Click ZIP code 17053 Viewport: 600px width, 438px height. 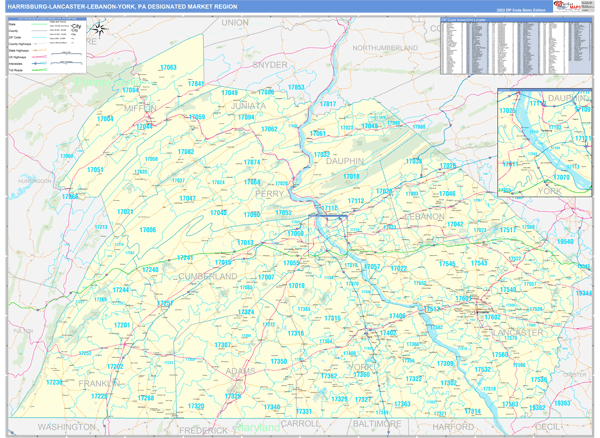(x=283, y=212)
